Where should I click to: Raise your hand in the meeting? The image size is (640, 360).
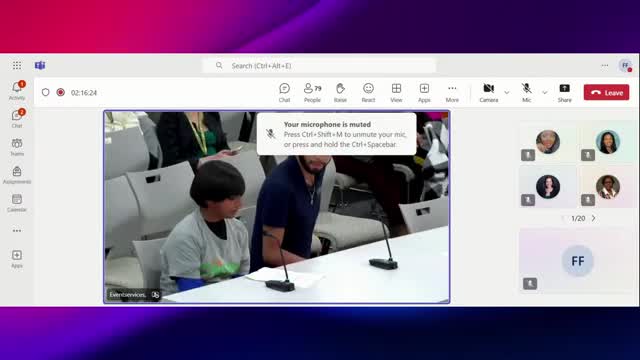[340, 93]
